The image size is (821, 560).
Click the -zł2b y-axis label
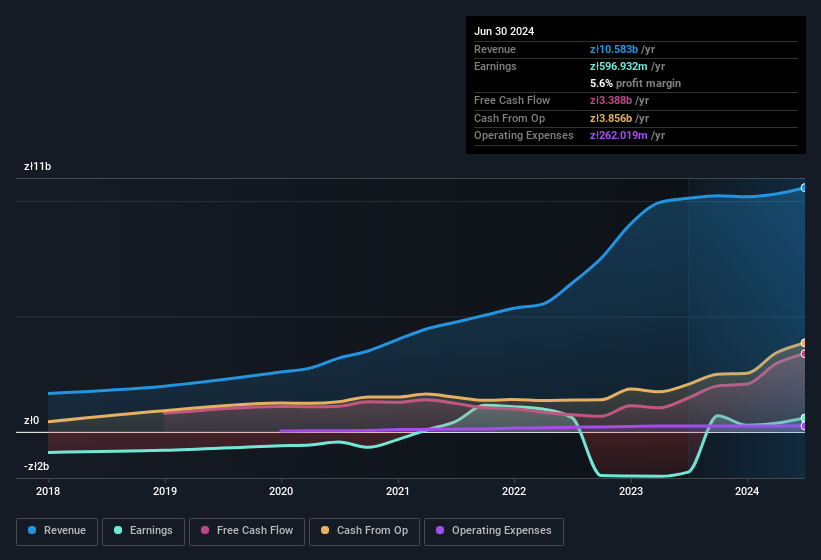tap(37, 466)
